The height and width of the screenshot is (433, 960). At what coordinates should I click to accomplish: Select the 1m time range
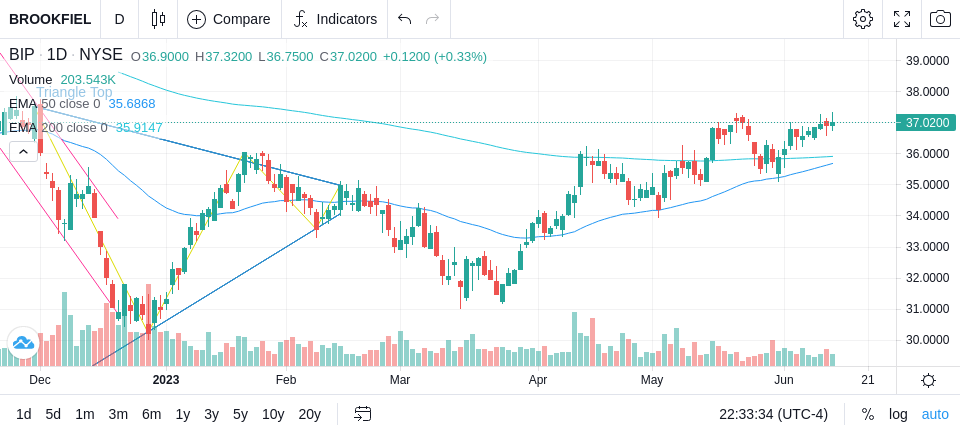(x=84, y=415)
